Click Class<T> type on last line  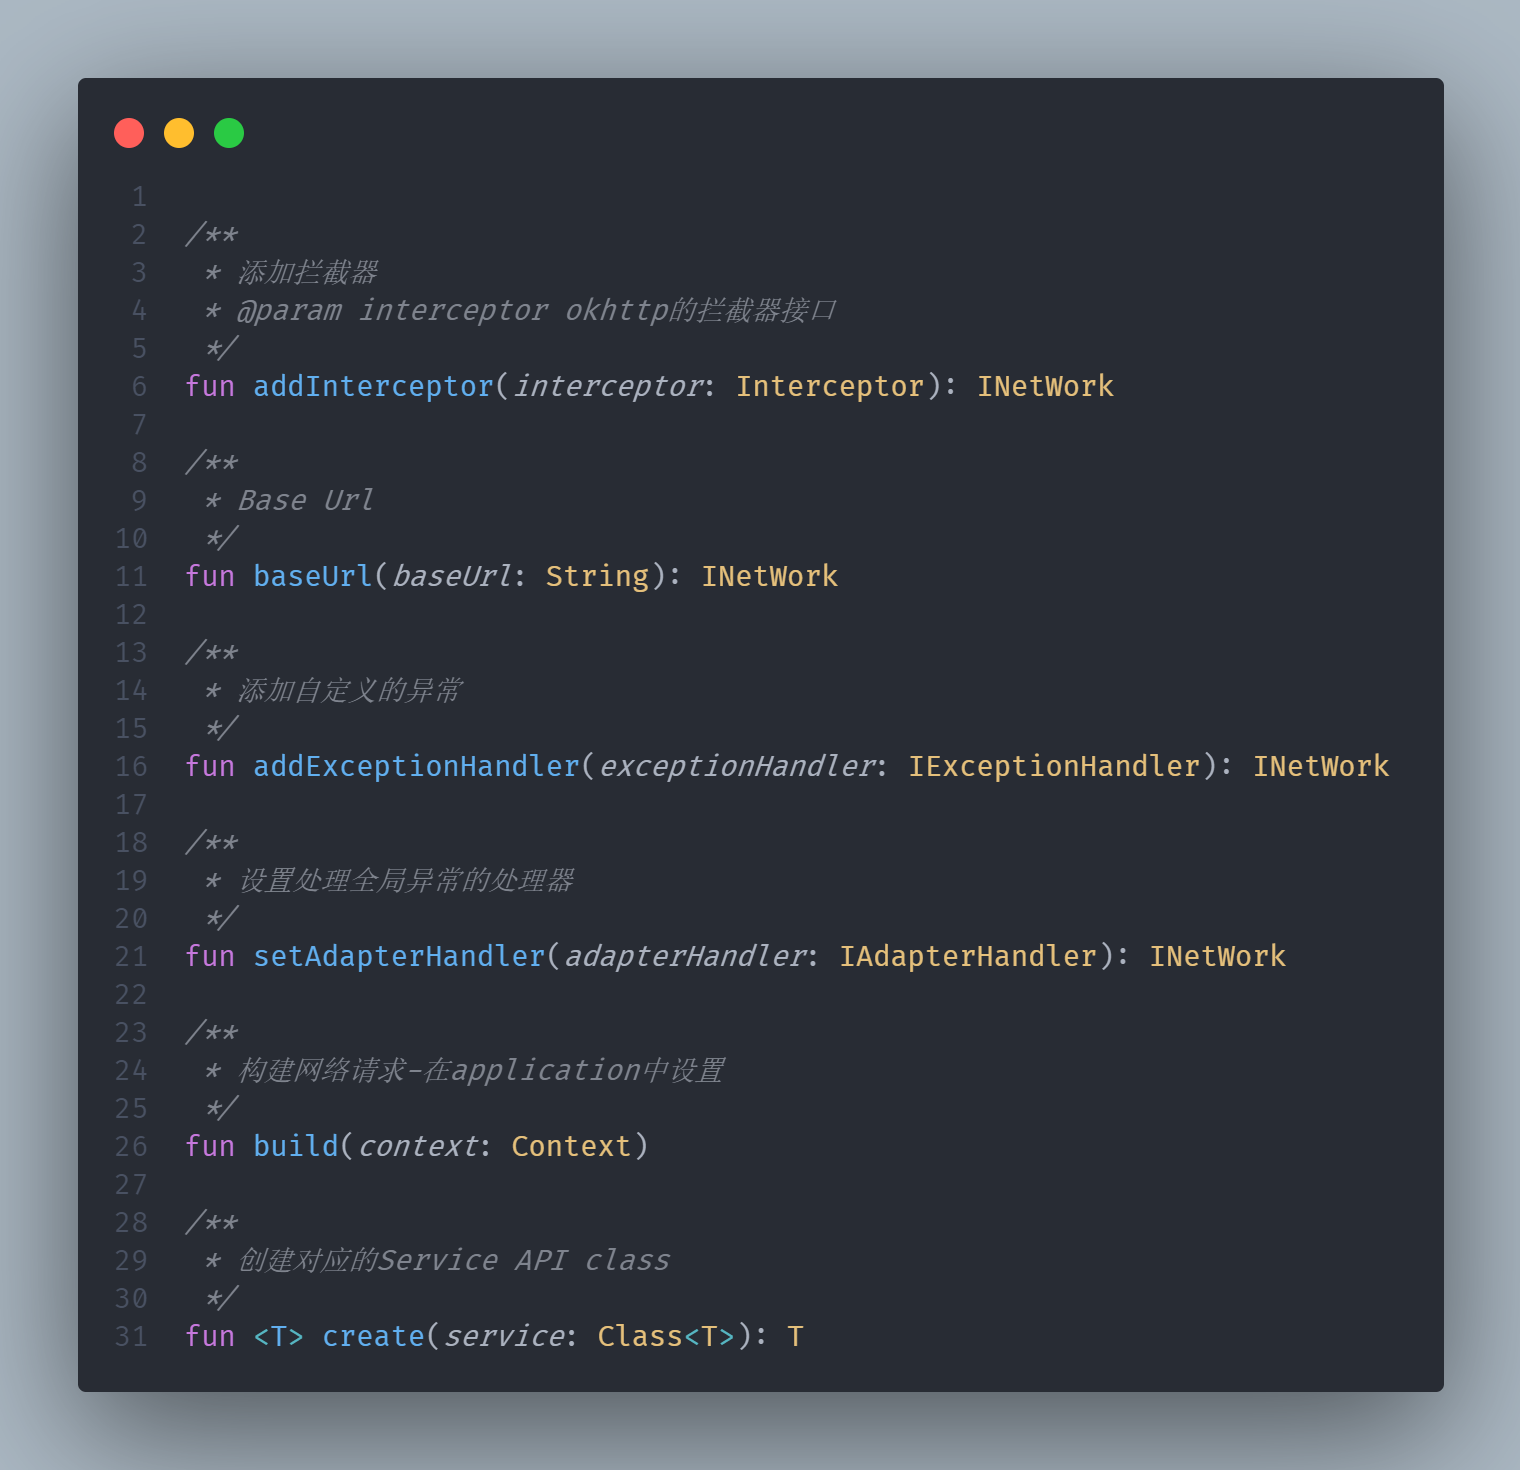666,1336
